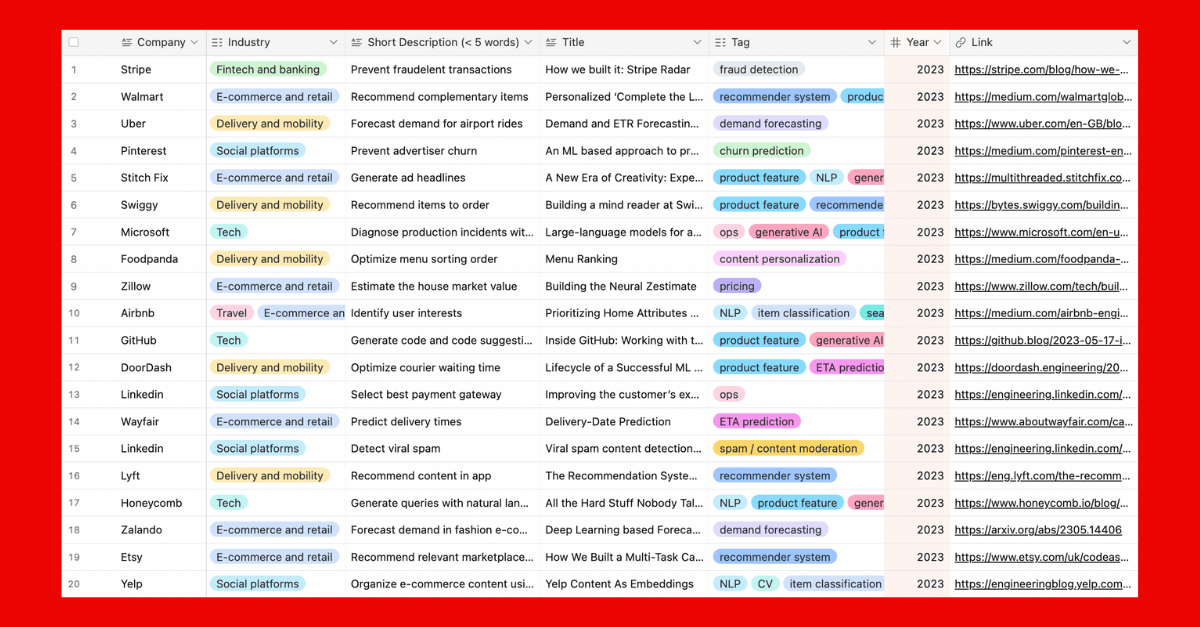Open the Year column dropdown arrow

coord(939,42)
